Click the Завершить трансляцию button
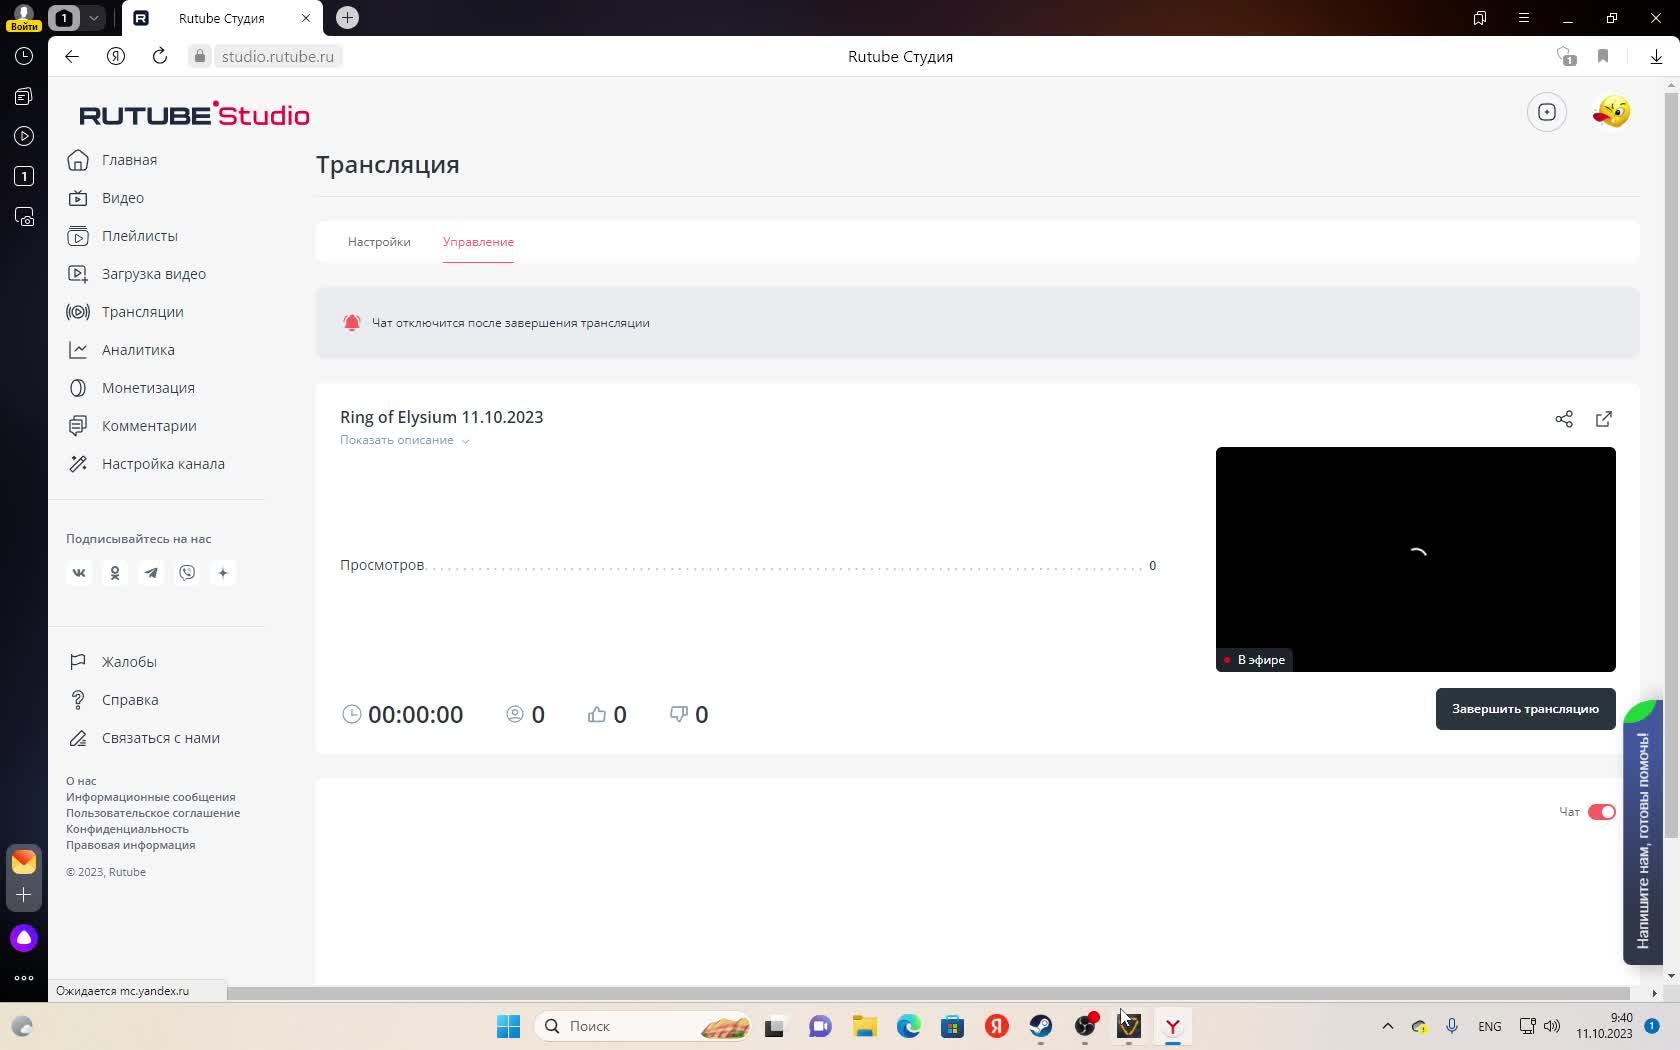The image size is (1680, 1050). click(1525, 709)
